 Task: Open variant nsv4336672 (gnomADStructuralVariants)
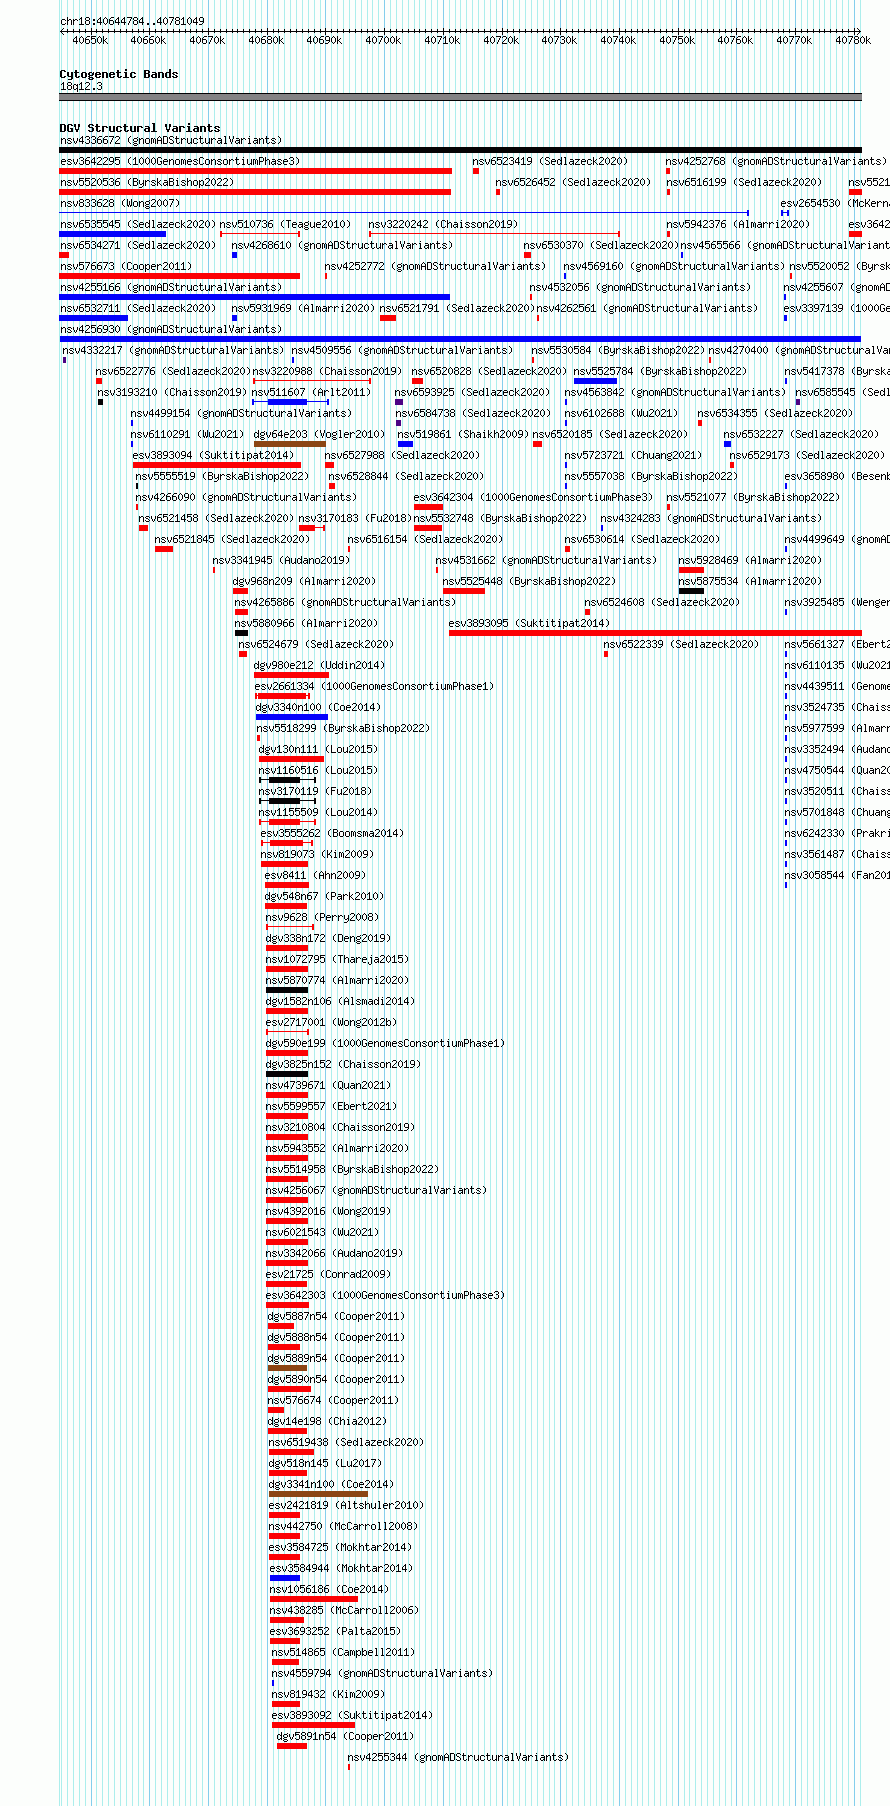[171, 140]
